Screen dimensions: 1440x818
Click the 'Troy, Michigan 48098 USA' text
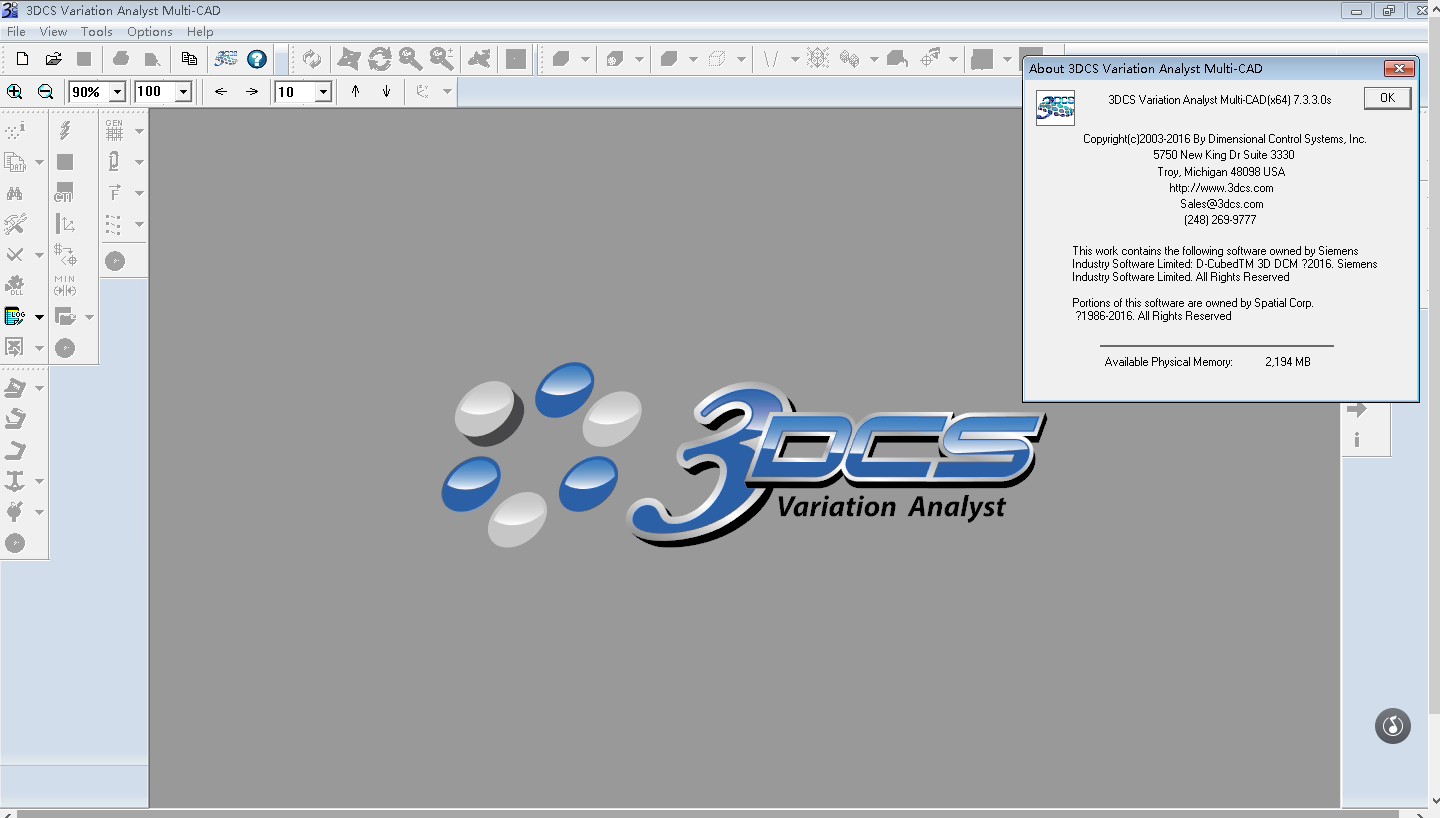click(1221, 172)
